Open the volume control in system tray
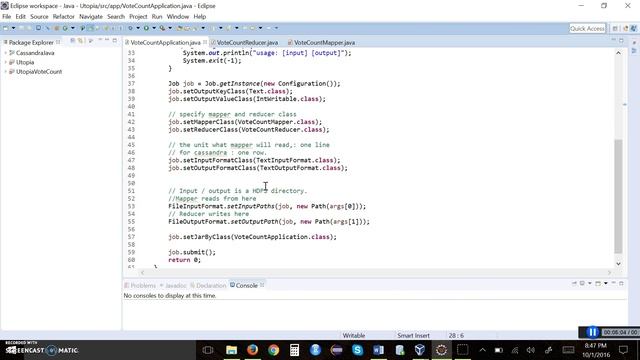 [531, 350]
